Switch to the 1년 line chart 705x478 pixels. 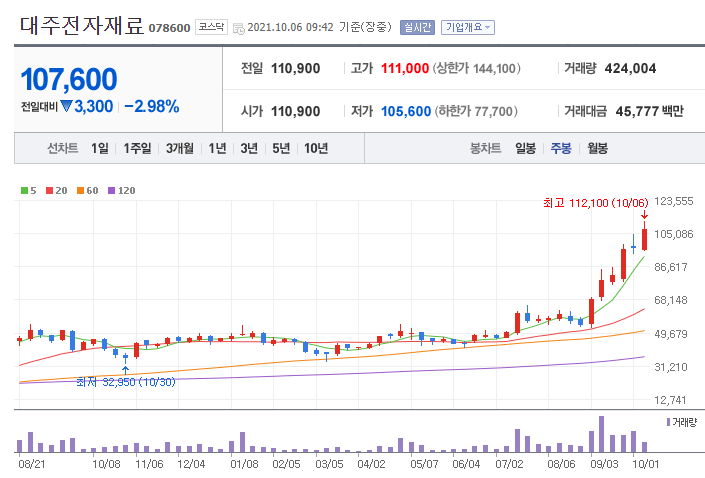tap(217, 148)
